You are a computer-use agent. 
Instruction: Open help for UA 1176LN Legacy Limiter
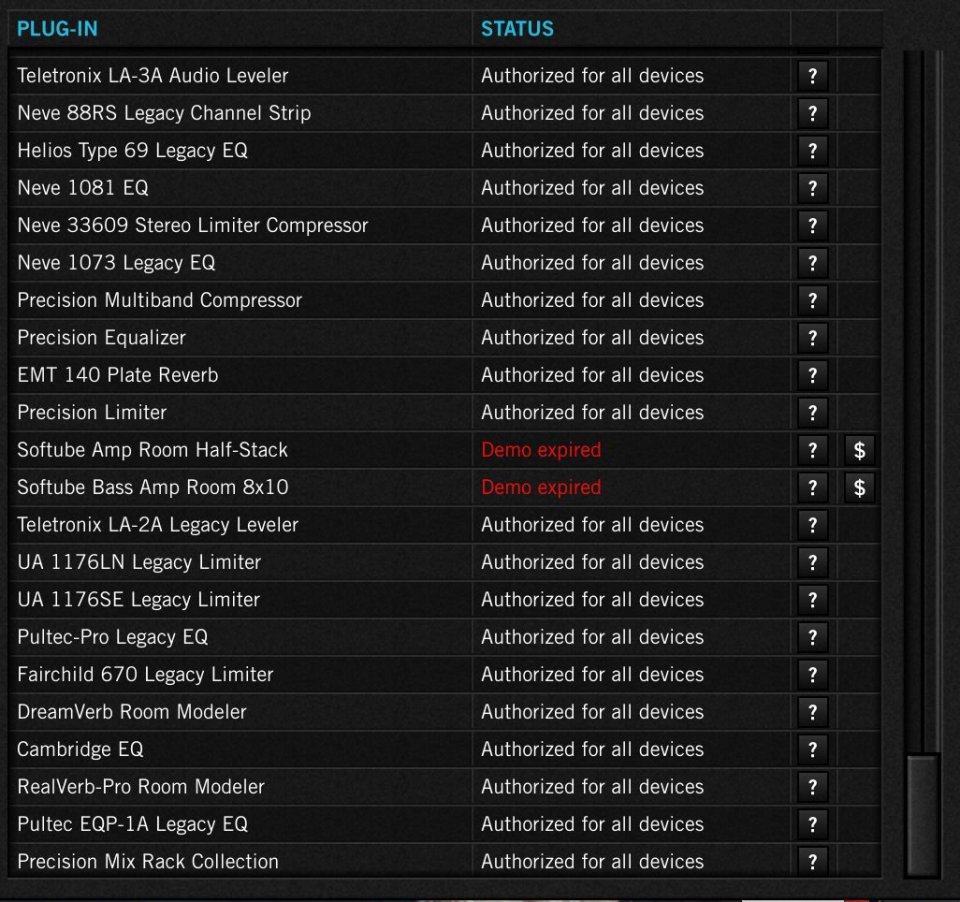click(x=812, y=562)
